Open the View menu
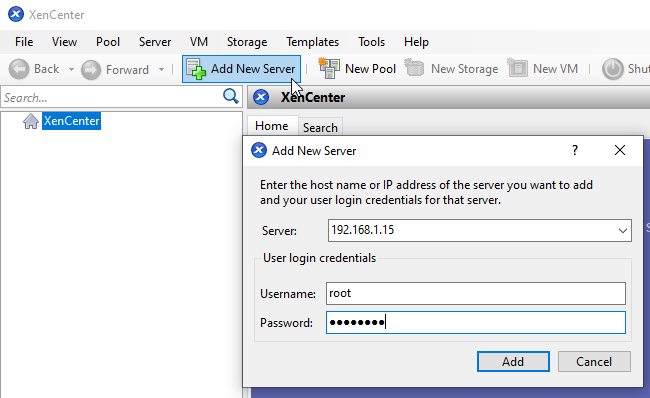 (x=64, y=42)
